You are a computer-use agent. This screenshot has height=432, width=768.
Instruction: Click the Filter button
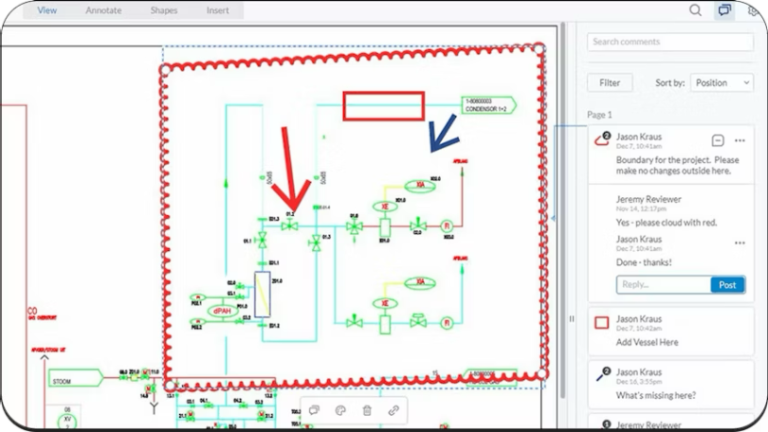click(x=609, y=83)
